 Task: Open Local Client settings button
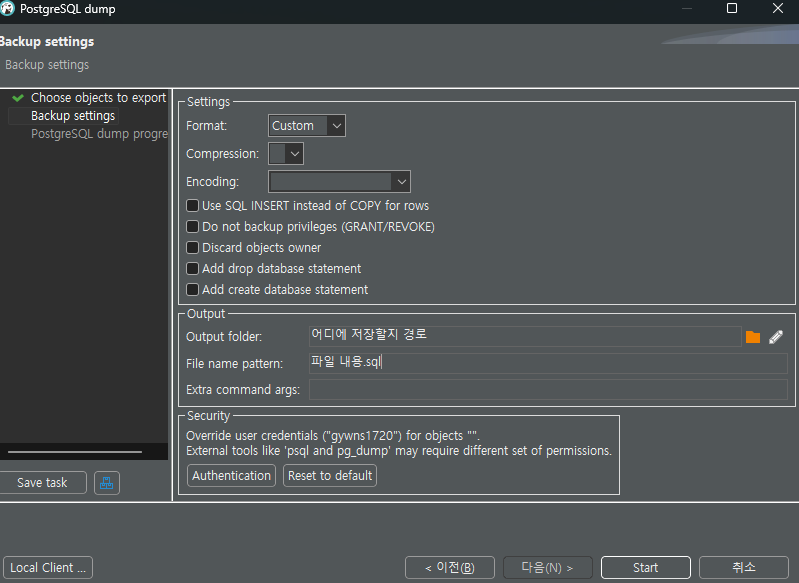tap(48, 567)
